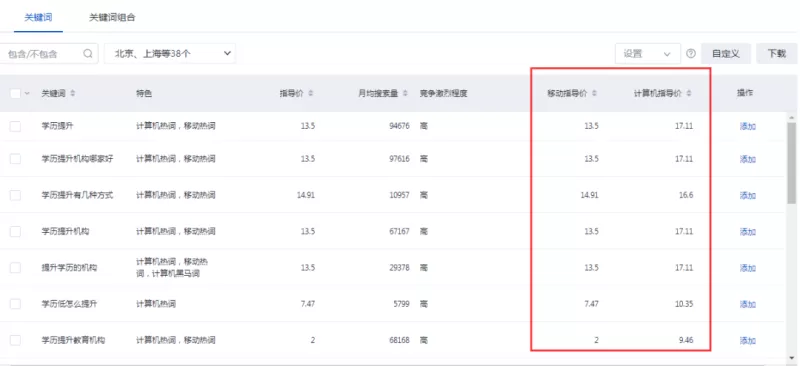Open the 北京、上海等38个 region dropdown
800x366 pixels.
point(170,53)
